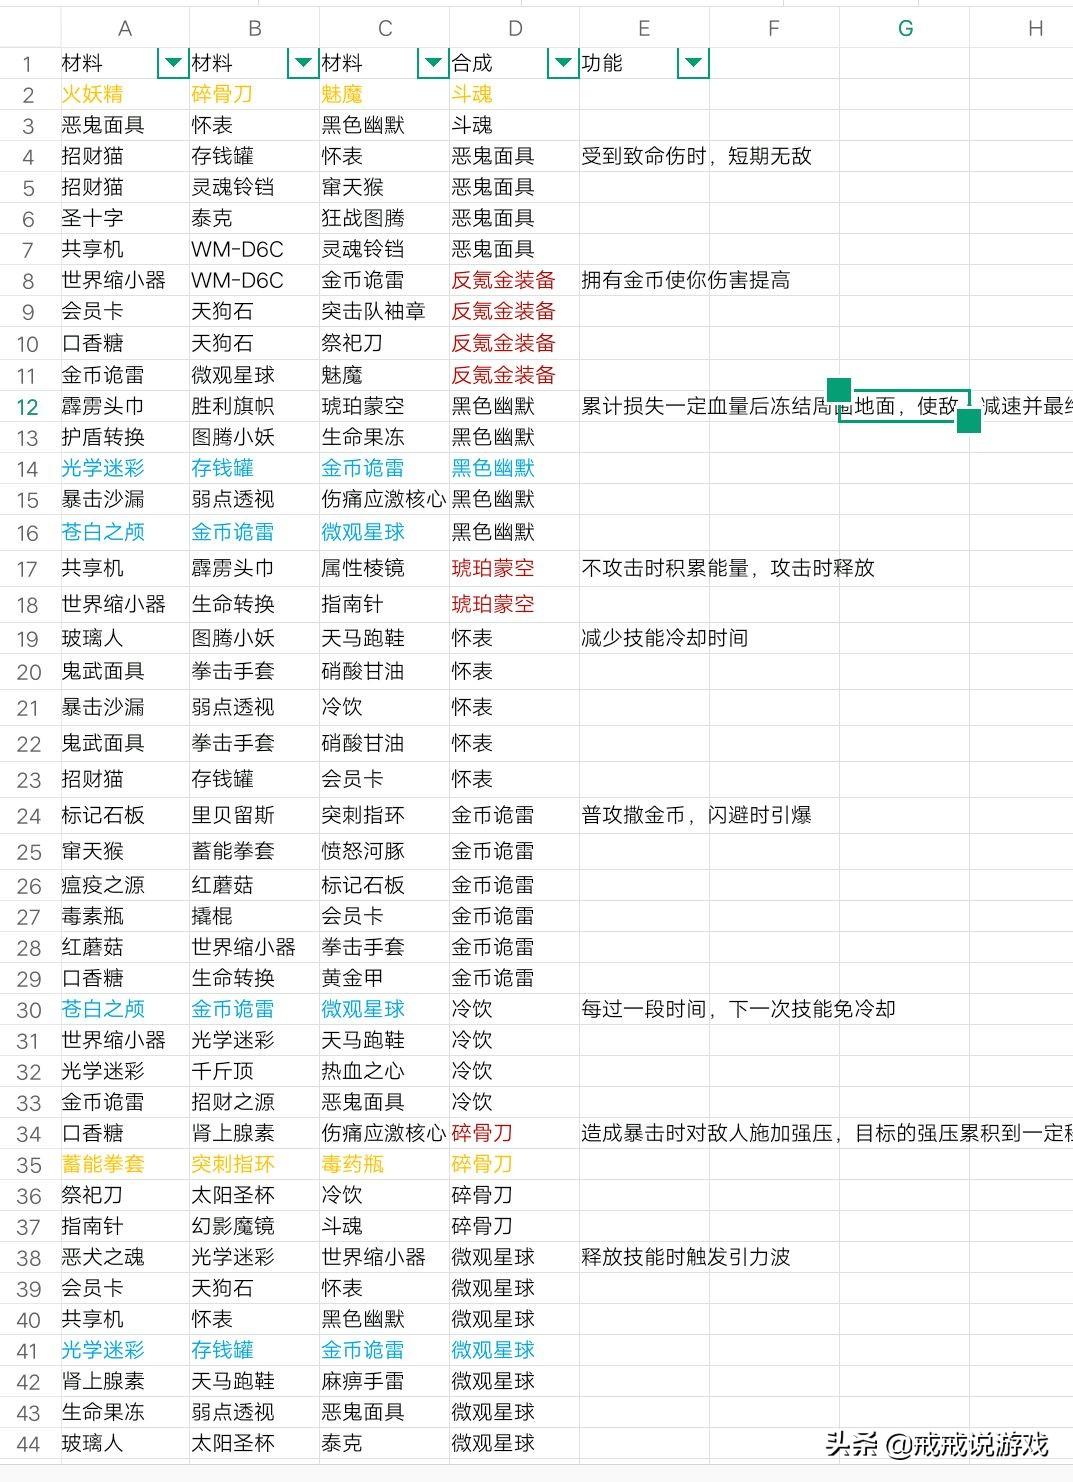
Task: Select column C header
Action: 385,28
